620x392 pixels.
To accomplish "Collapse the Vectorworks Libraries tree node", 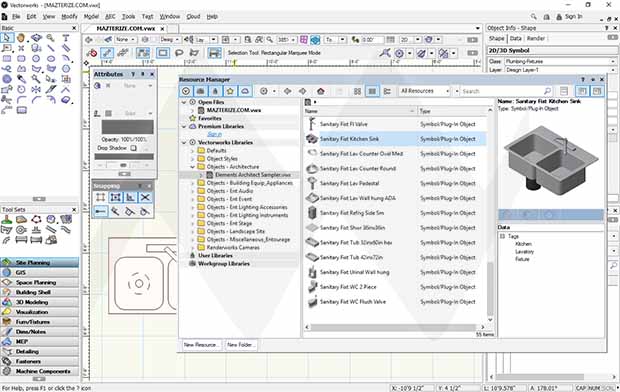I will (184, 142).
